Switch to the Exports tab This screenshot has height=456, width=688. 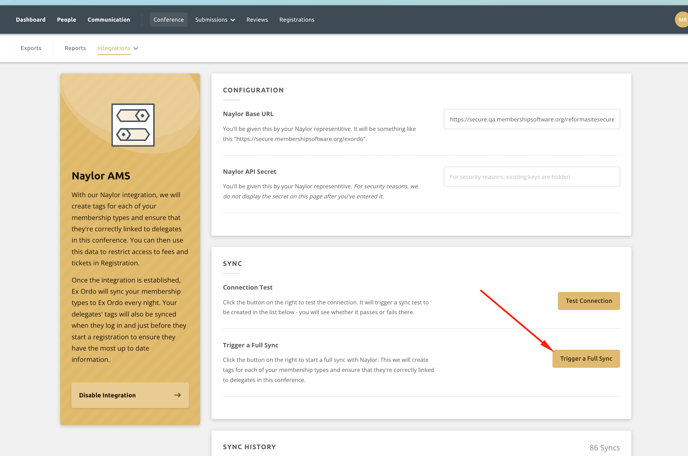tap(31, 48)
